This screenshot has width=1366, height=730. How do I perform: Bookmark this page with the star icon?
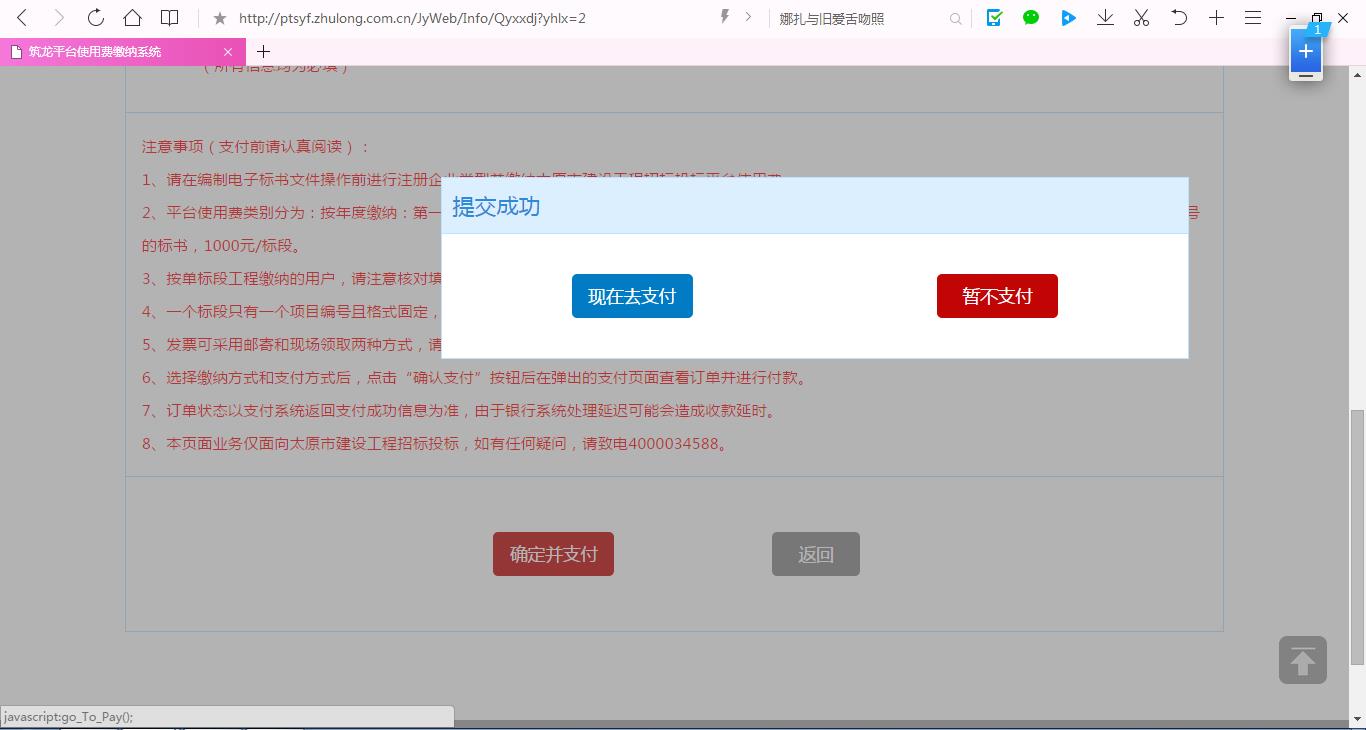click(220, 18)
